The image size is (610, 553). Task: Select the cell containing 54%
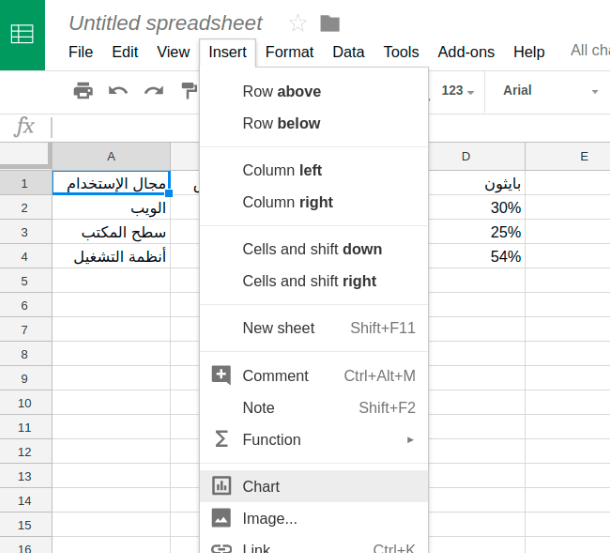pyautogui.click(x=477, y=256)
